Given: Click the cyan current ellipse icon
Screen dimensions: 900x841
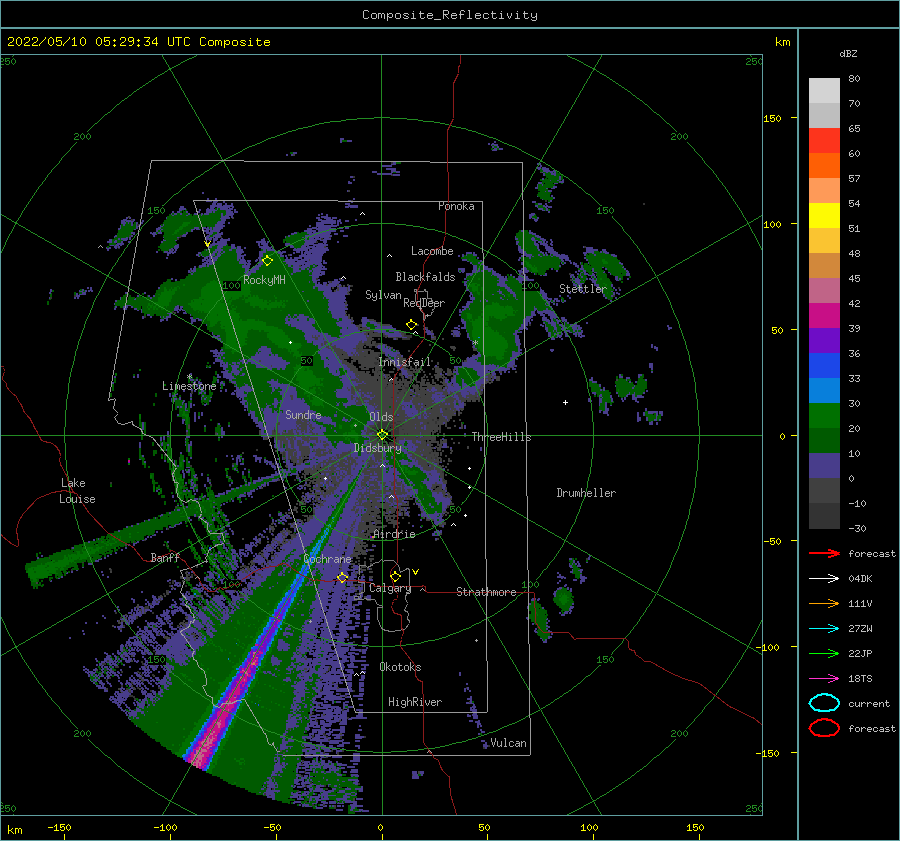Looking at the screenshot, I should point(824,703).
